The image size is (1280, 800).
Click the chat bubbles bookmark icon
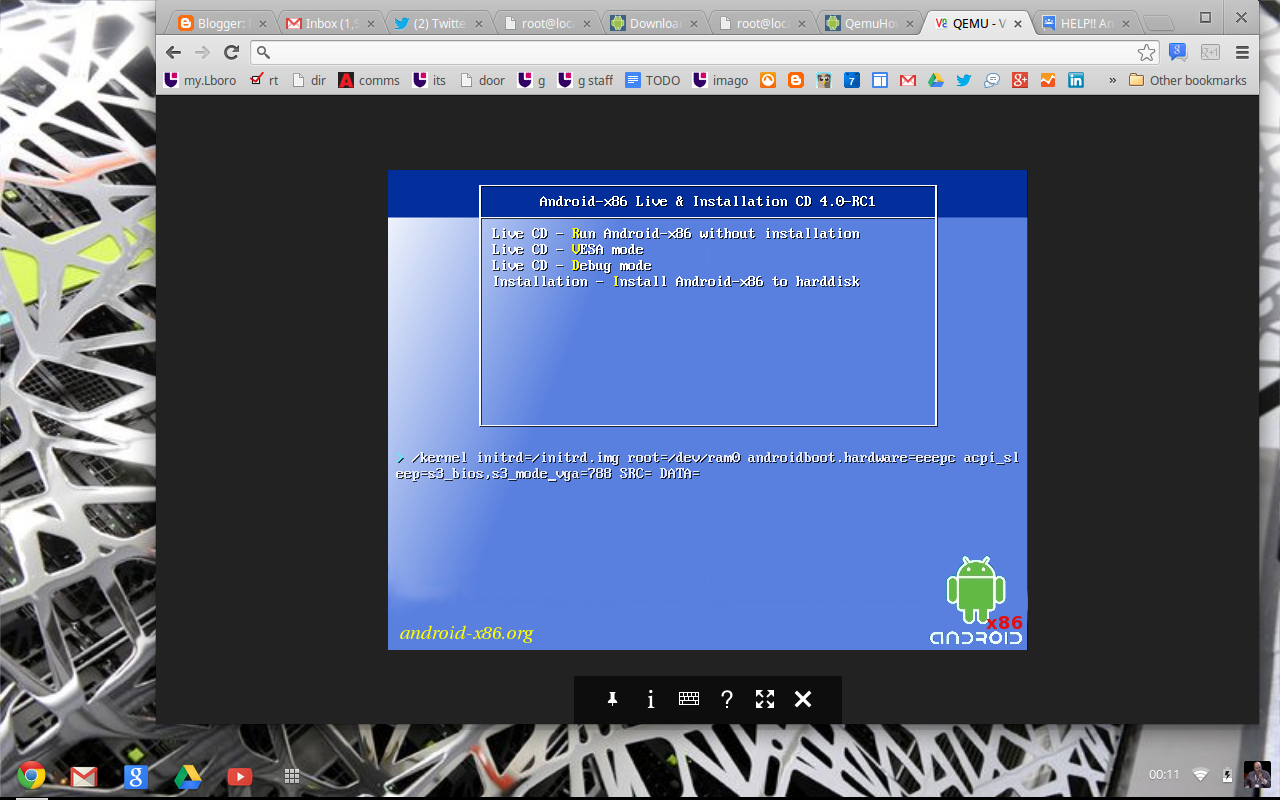992,80
